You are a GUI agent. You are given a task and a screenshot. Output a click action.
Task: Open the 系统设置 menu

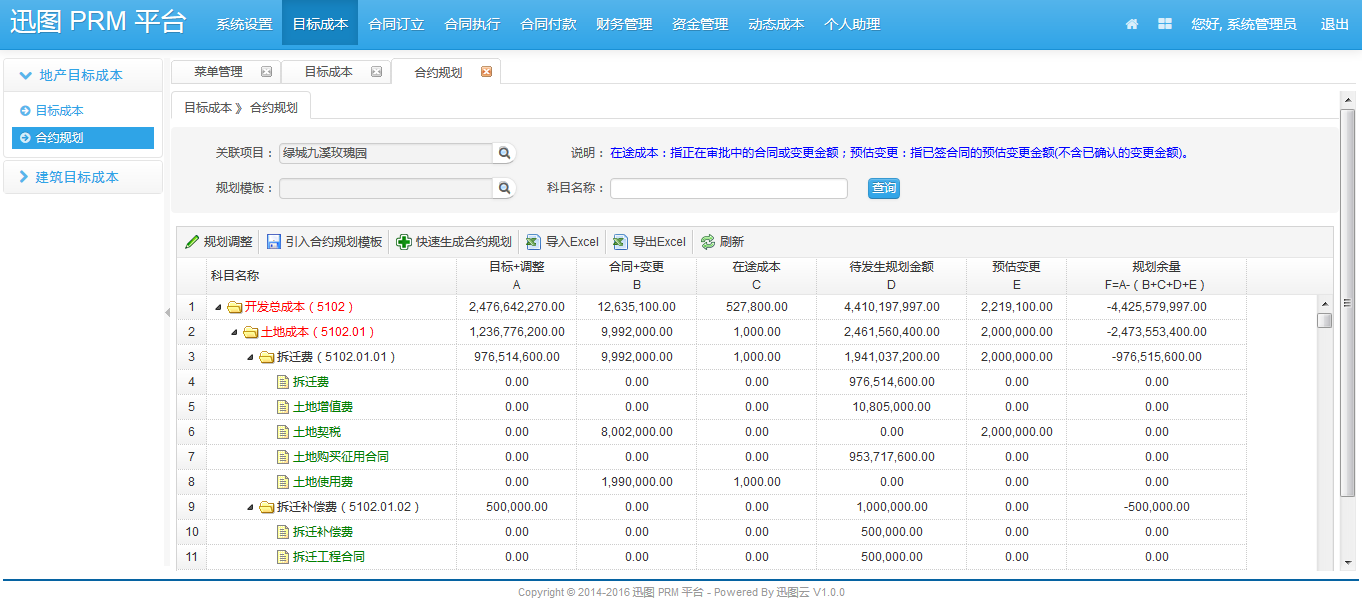(244, 24)
